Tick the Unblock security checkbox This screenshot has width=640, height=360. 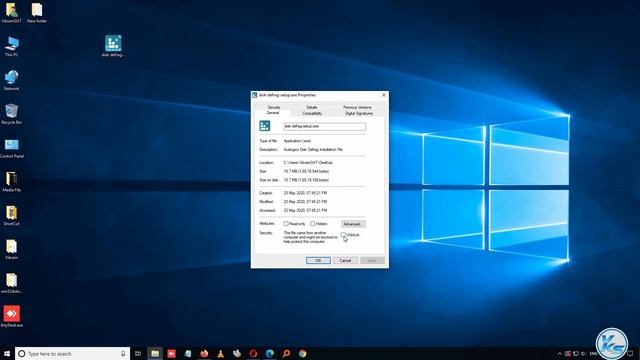tap(343, 235)
